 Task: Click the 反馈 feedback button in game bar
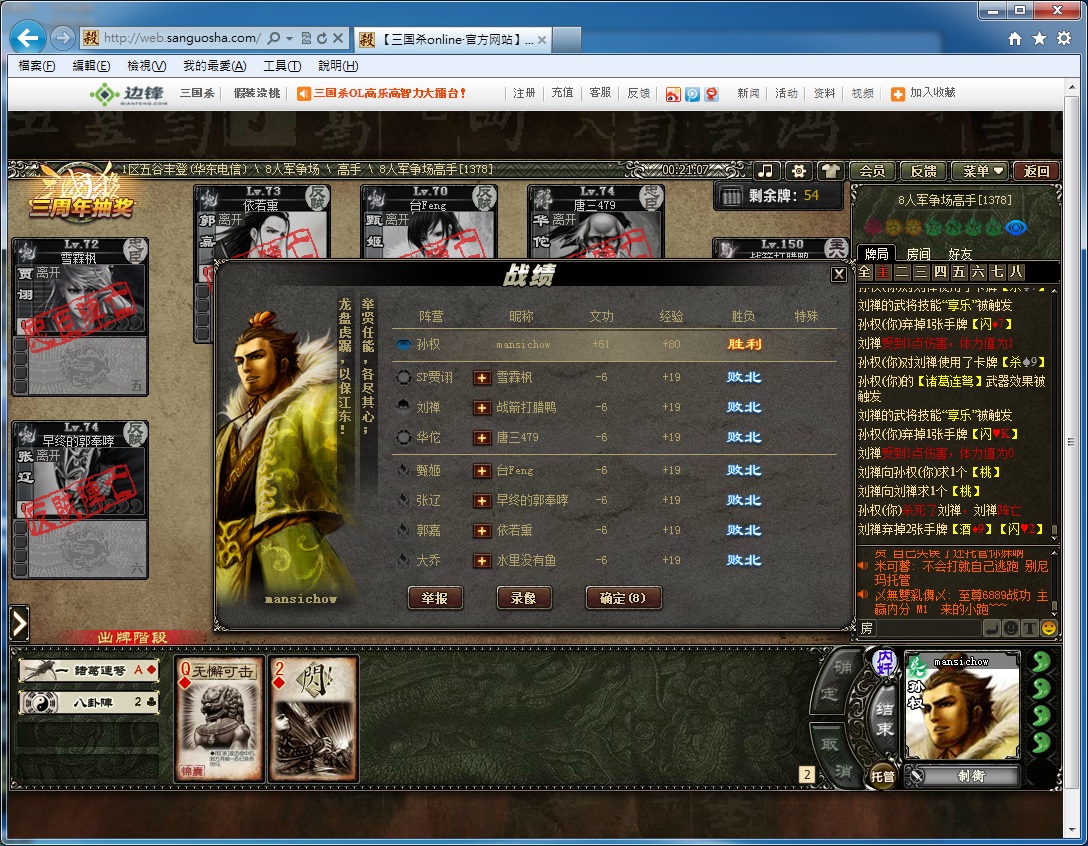924,171
